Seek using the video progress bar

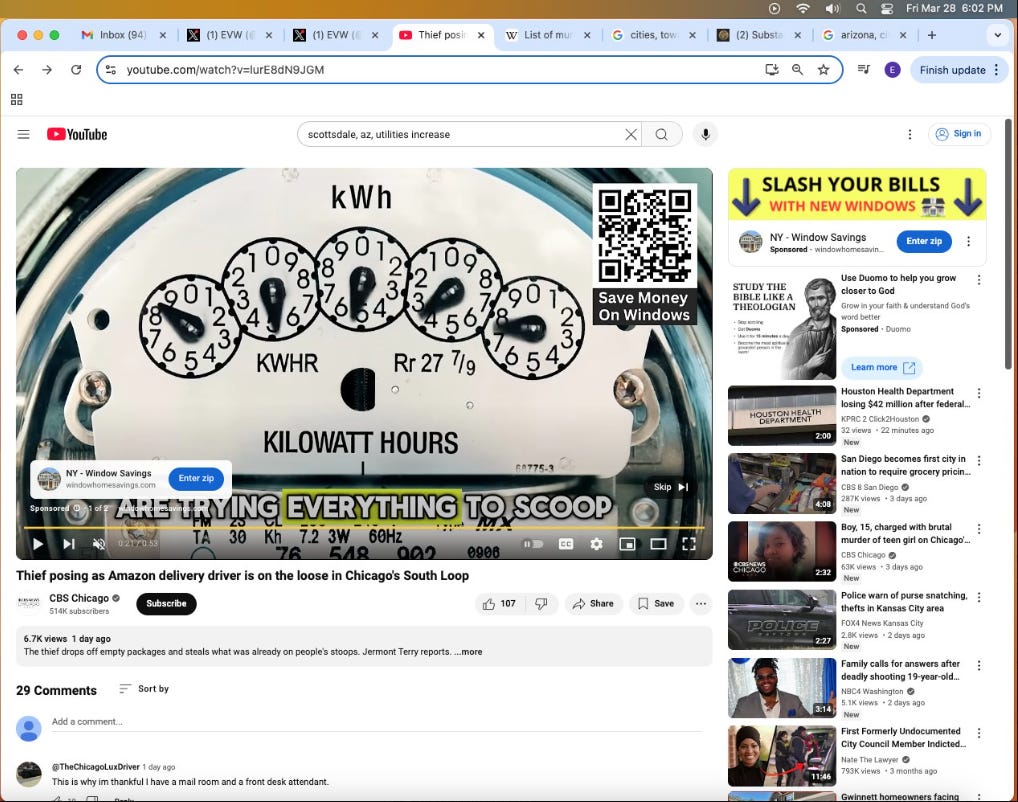(364, 527)
